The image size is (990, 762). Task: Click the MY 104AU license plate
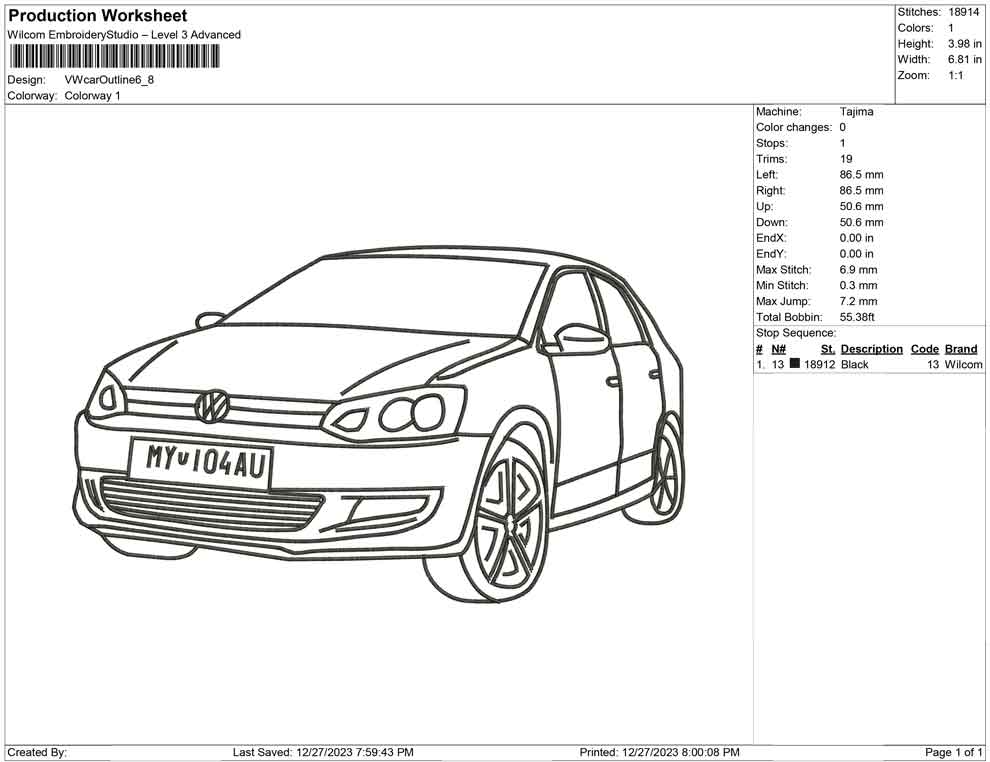coord(201,460)
